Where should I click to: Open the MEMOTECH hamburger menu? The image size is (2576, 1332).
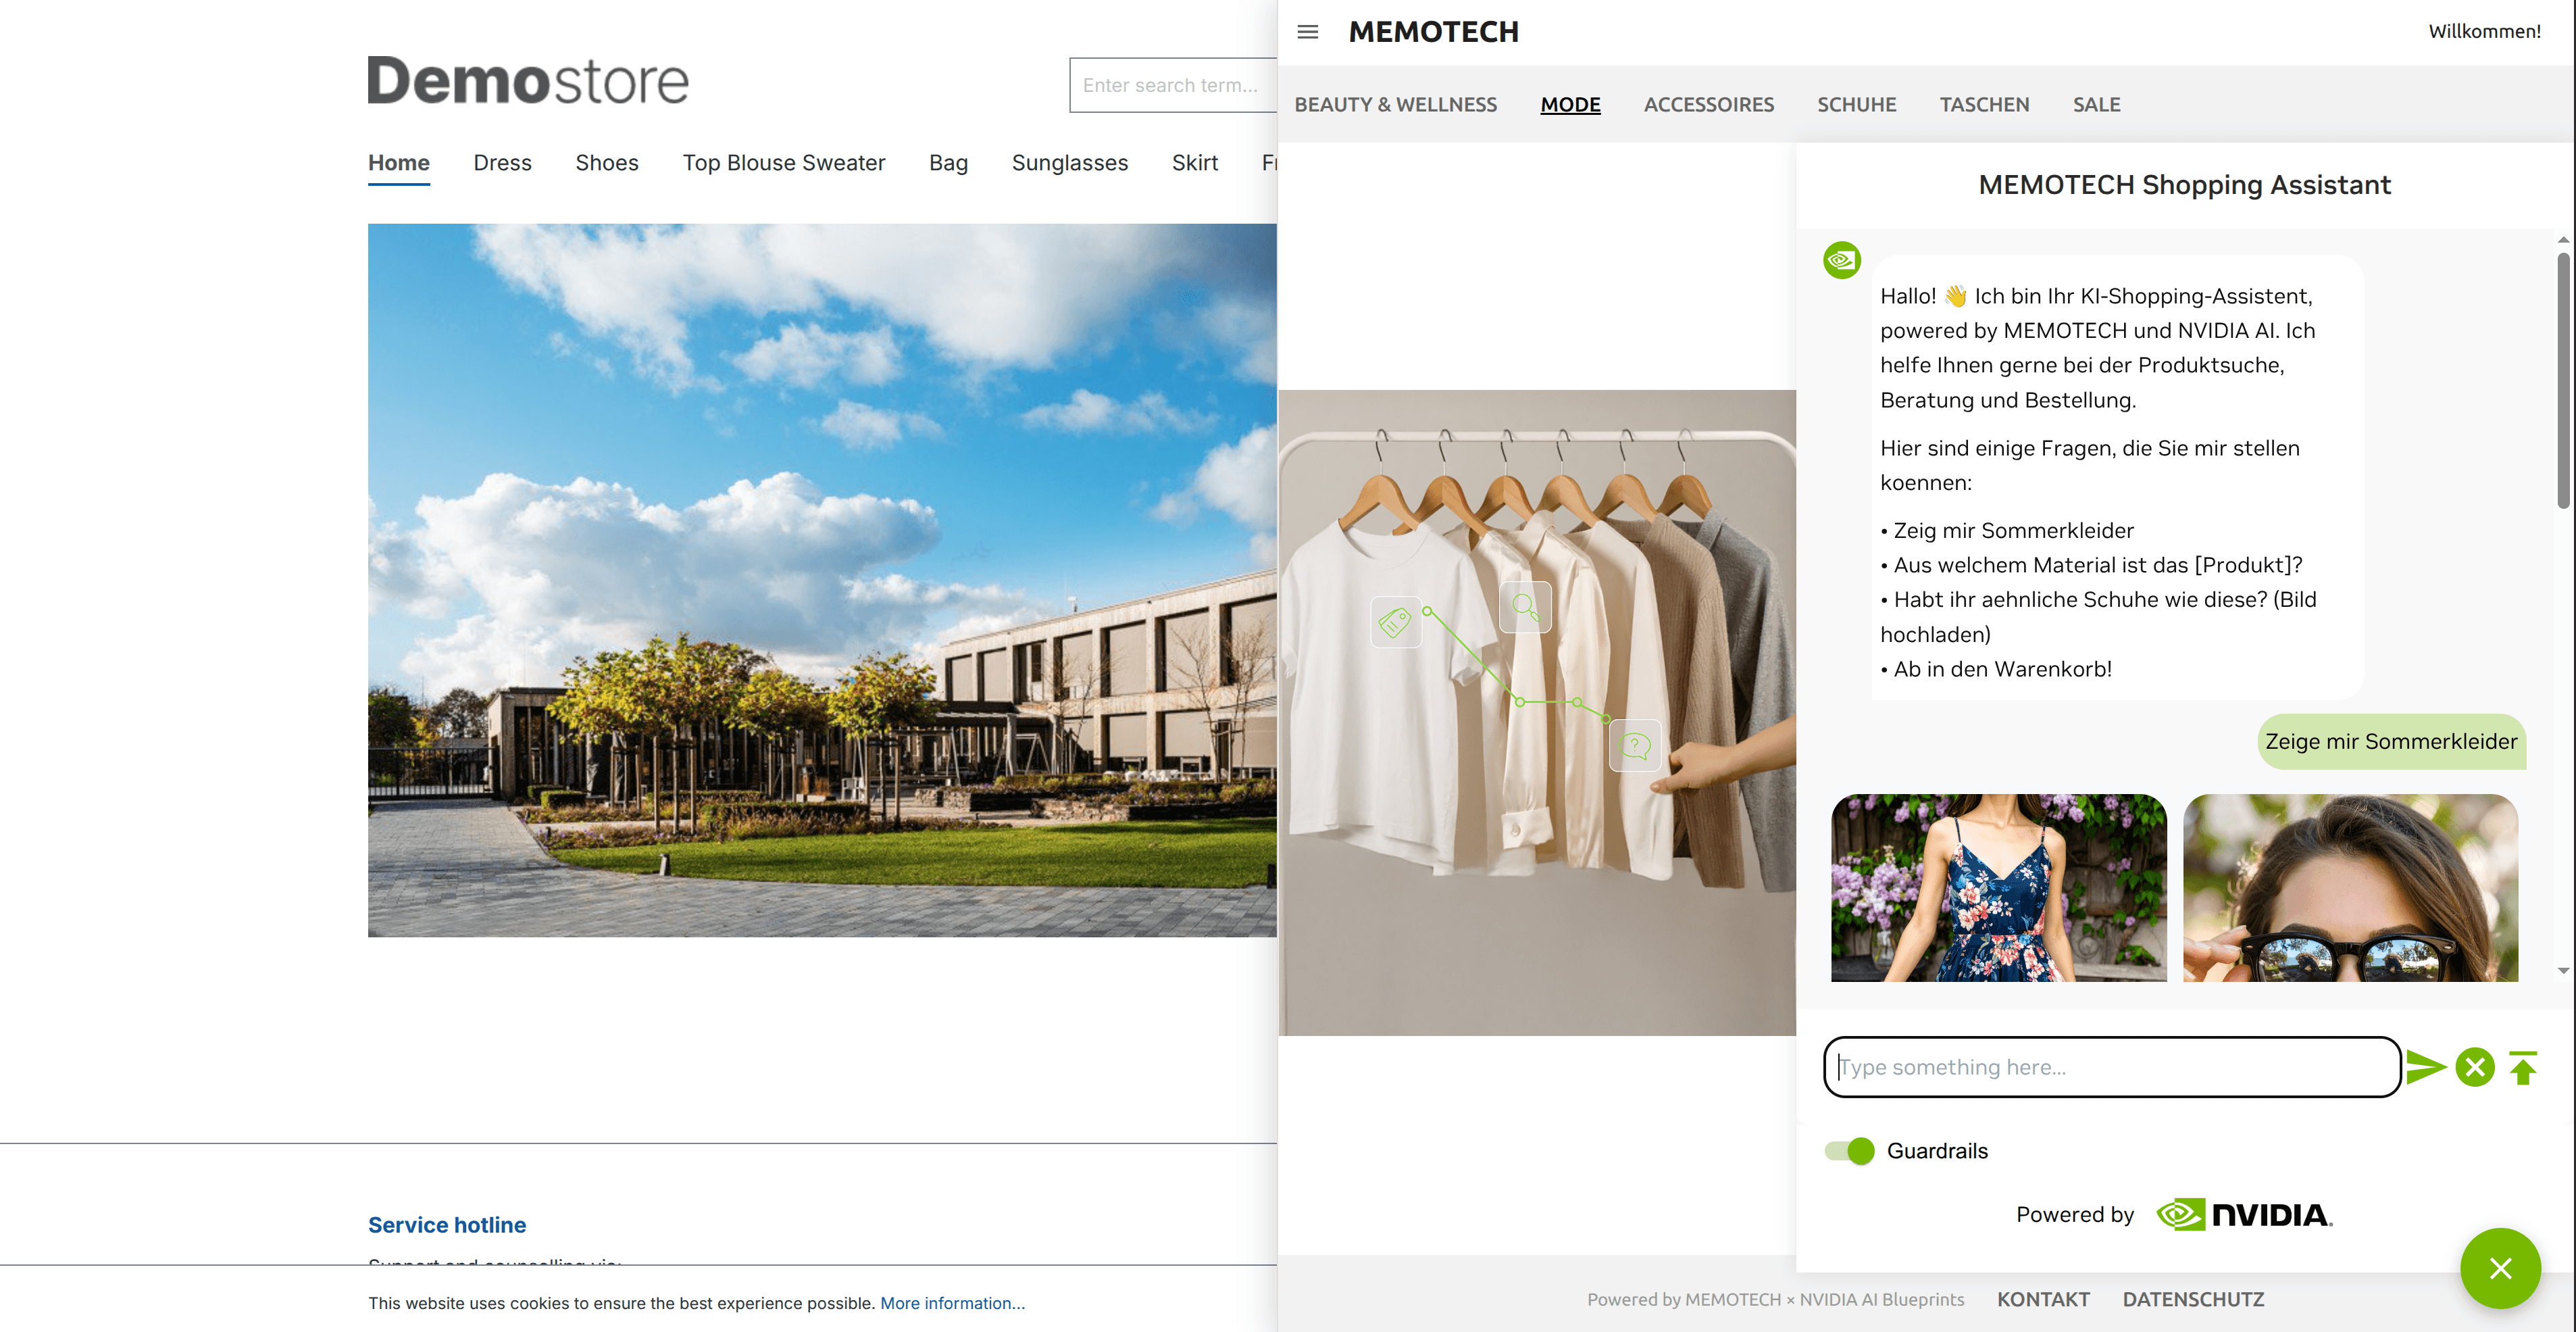point(1307,31)
